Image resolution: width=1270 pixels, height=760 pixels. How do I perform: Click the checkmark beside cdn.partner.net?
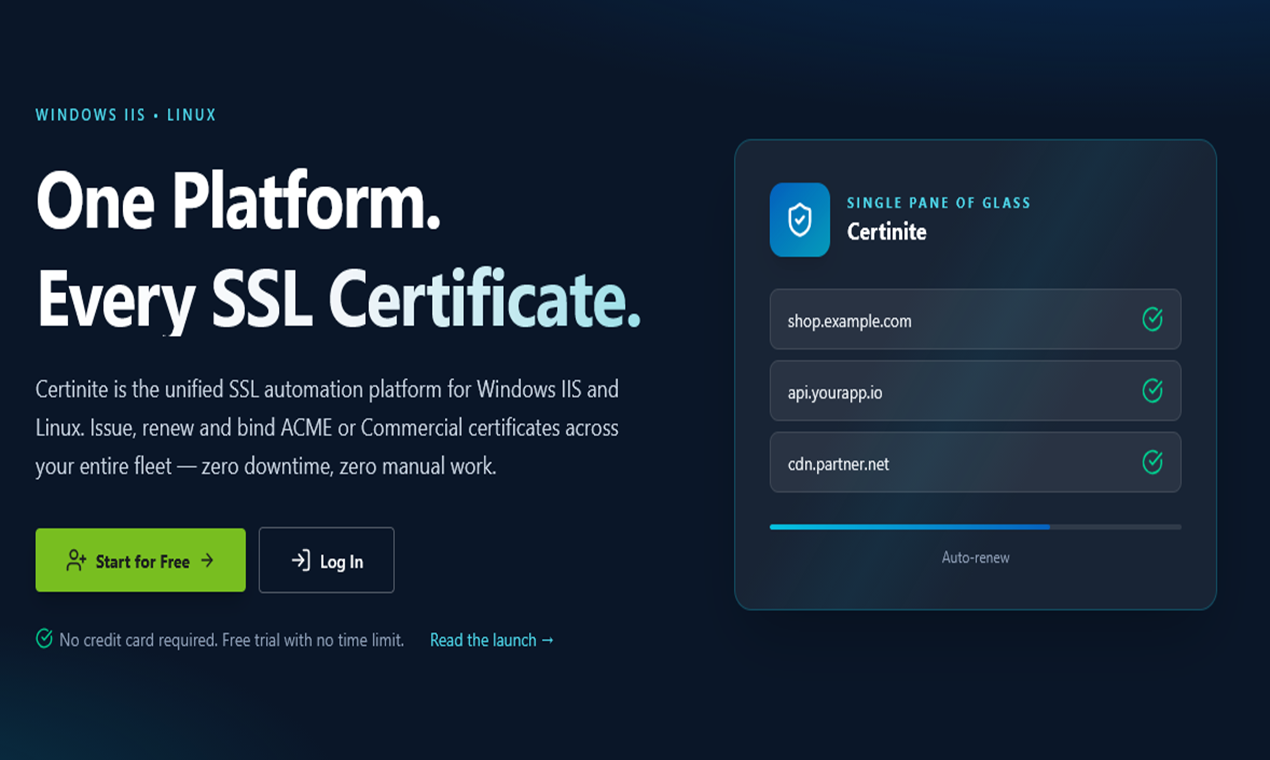click(1152, 462)
